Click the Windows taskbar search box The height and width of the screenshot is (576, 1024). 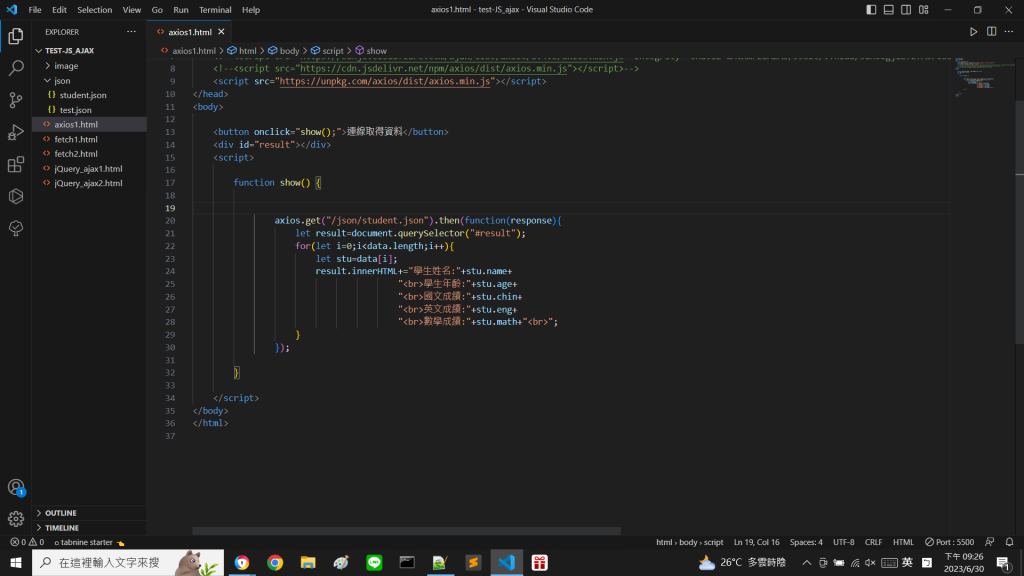click(x=128, y=562)
